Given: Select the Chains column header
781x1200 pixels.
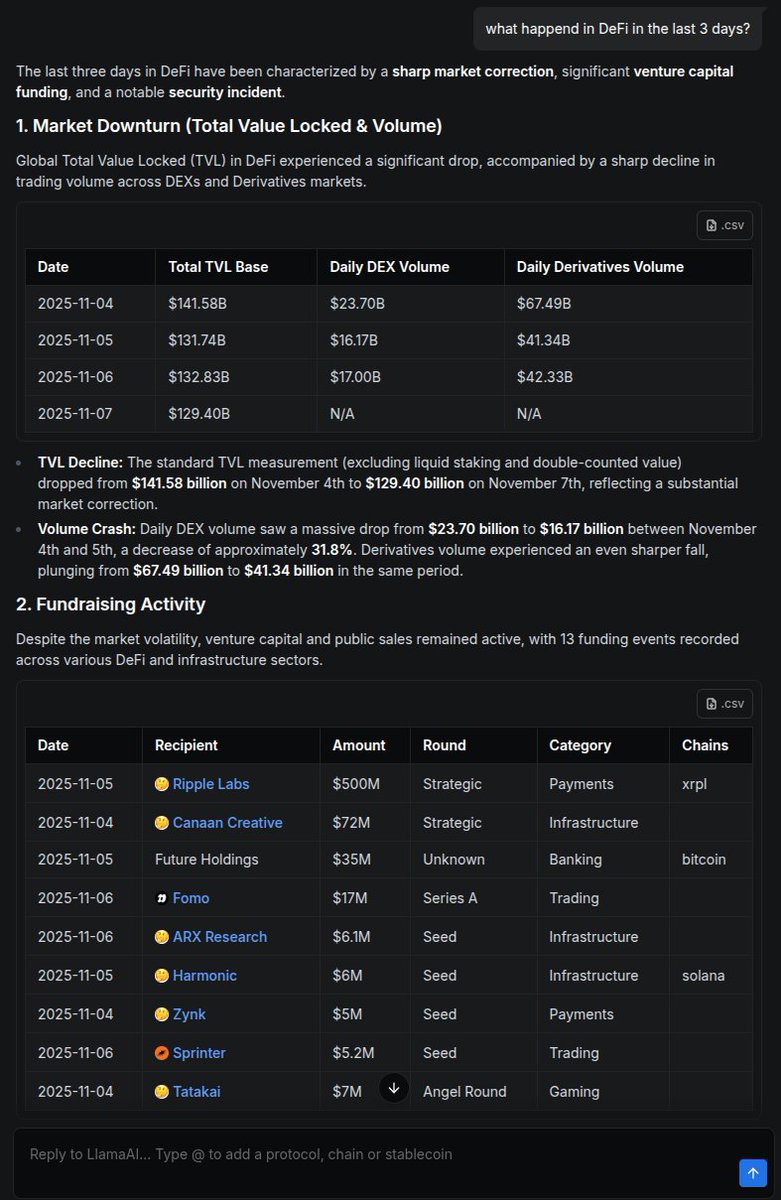Looking at the screenshot, I should (x=711, y=745).
